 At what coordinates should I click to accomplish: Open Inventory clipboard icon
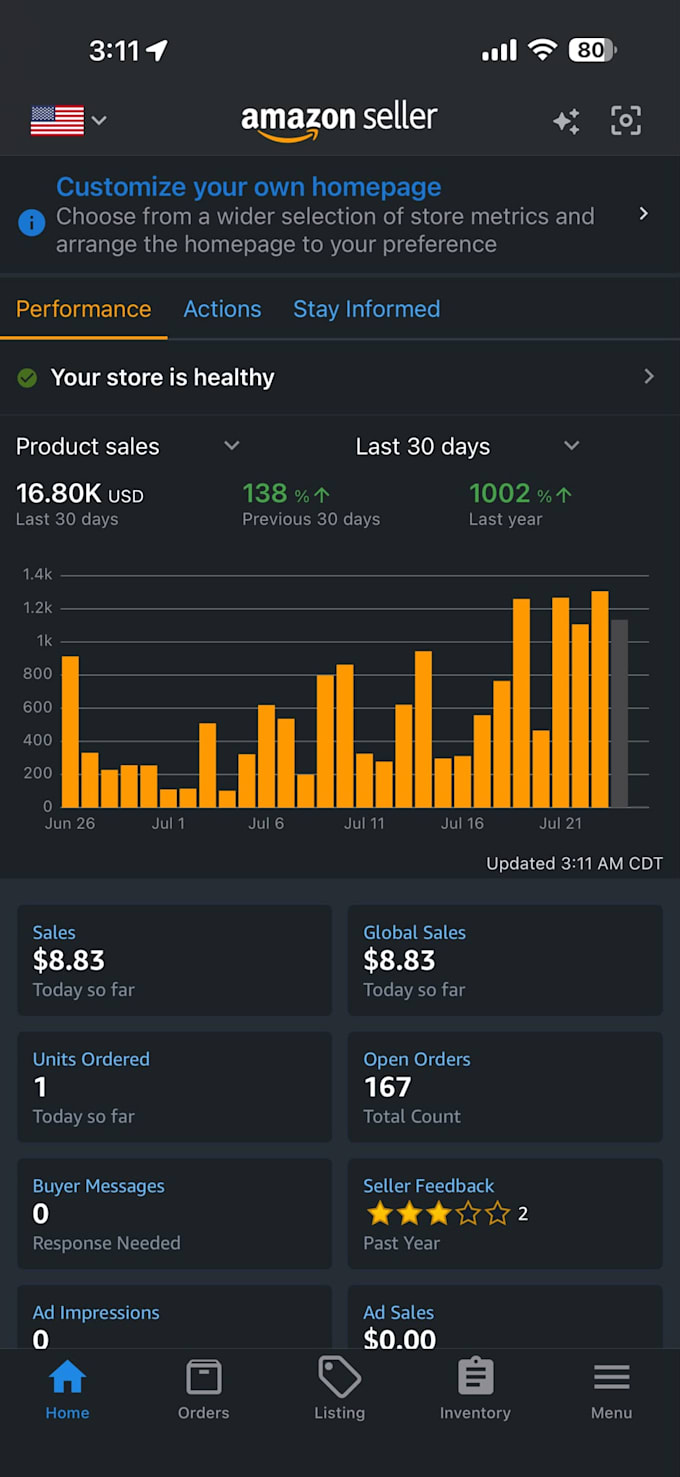475,1377
